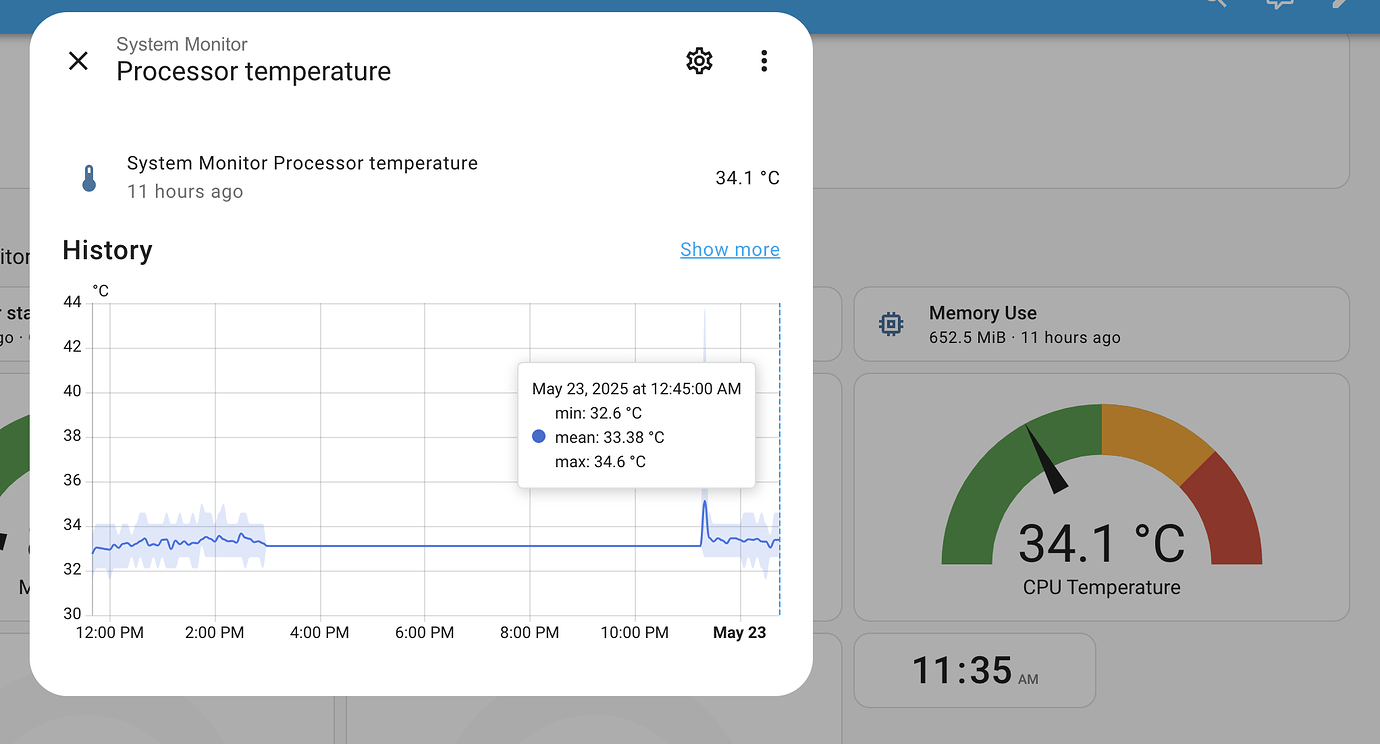Image resolution: width=1380 pixels, height=744 pixels.
Task: Open the Show more history link
Action: point(730,249)
